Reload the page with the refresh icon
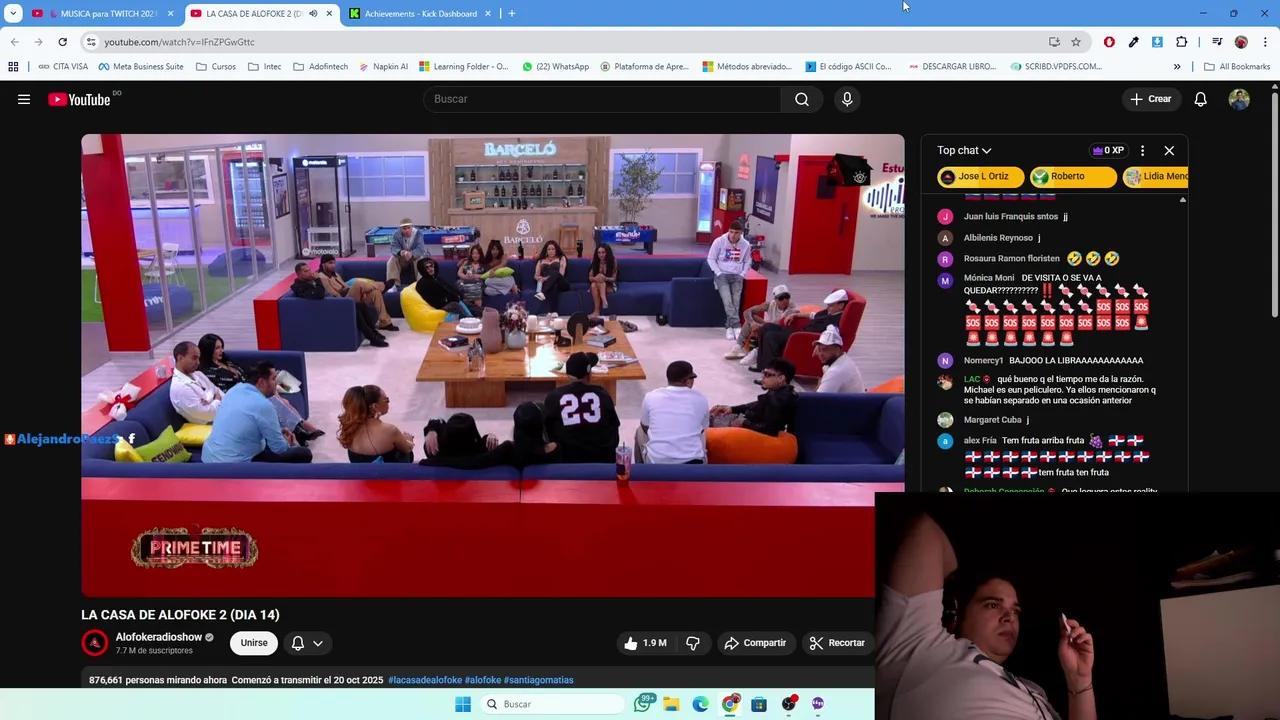This screenshot has height=720, width=1280. [x=62, y=42]
